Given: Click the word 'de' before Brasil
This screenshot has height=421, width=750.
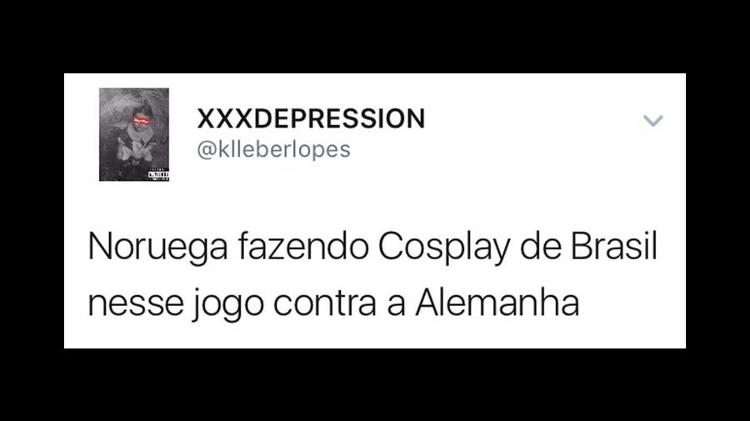Looking at the screenshot, I should point(540,246).
